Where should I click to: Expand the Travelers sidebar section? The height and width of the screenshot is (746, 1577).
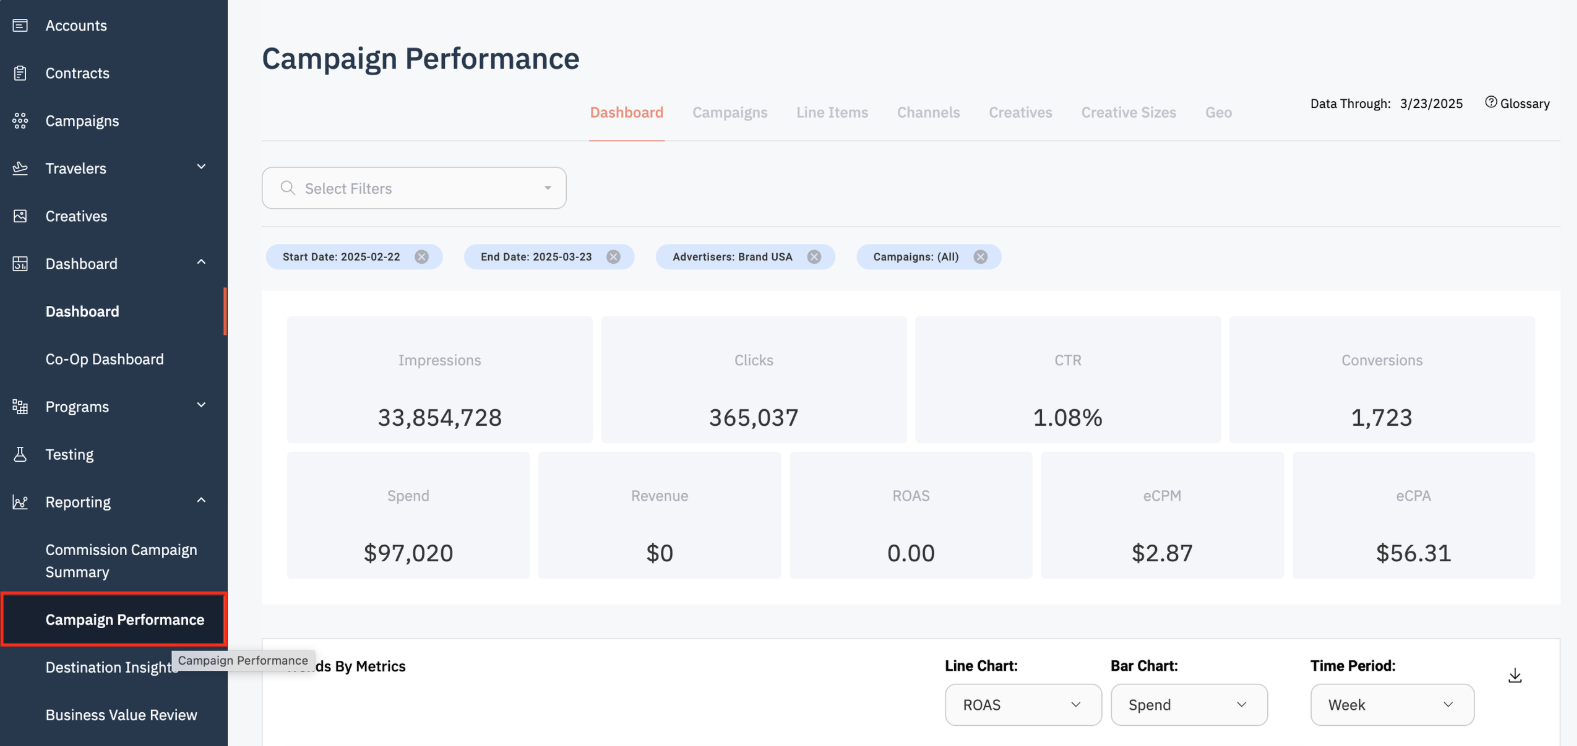point(201,167)
